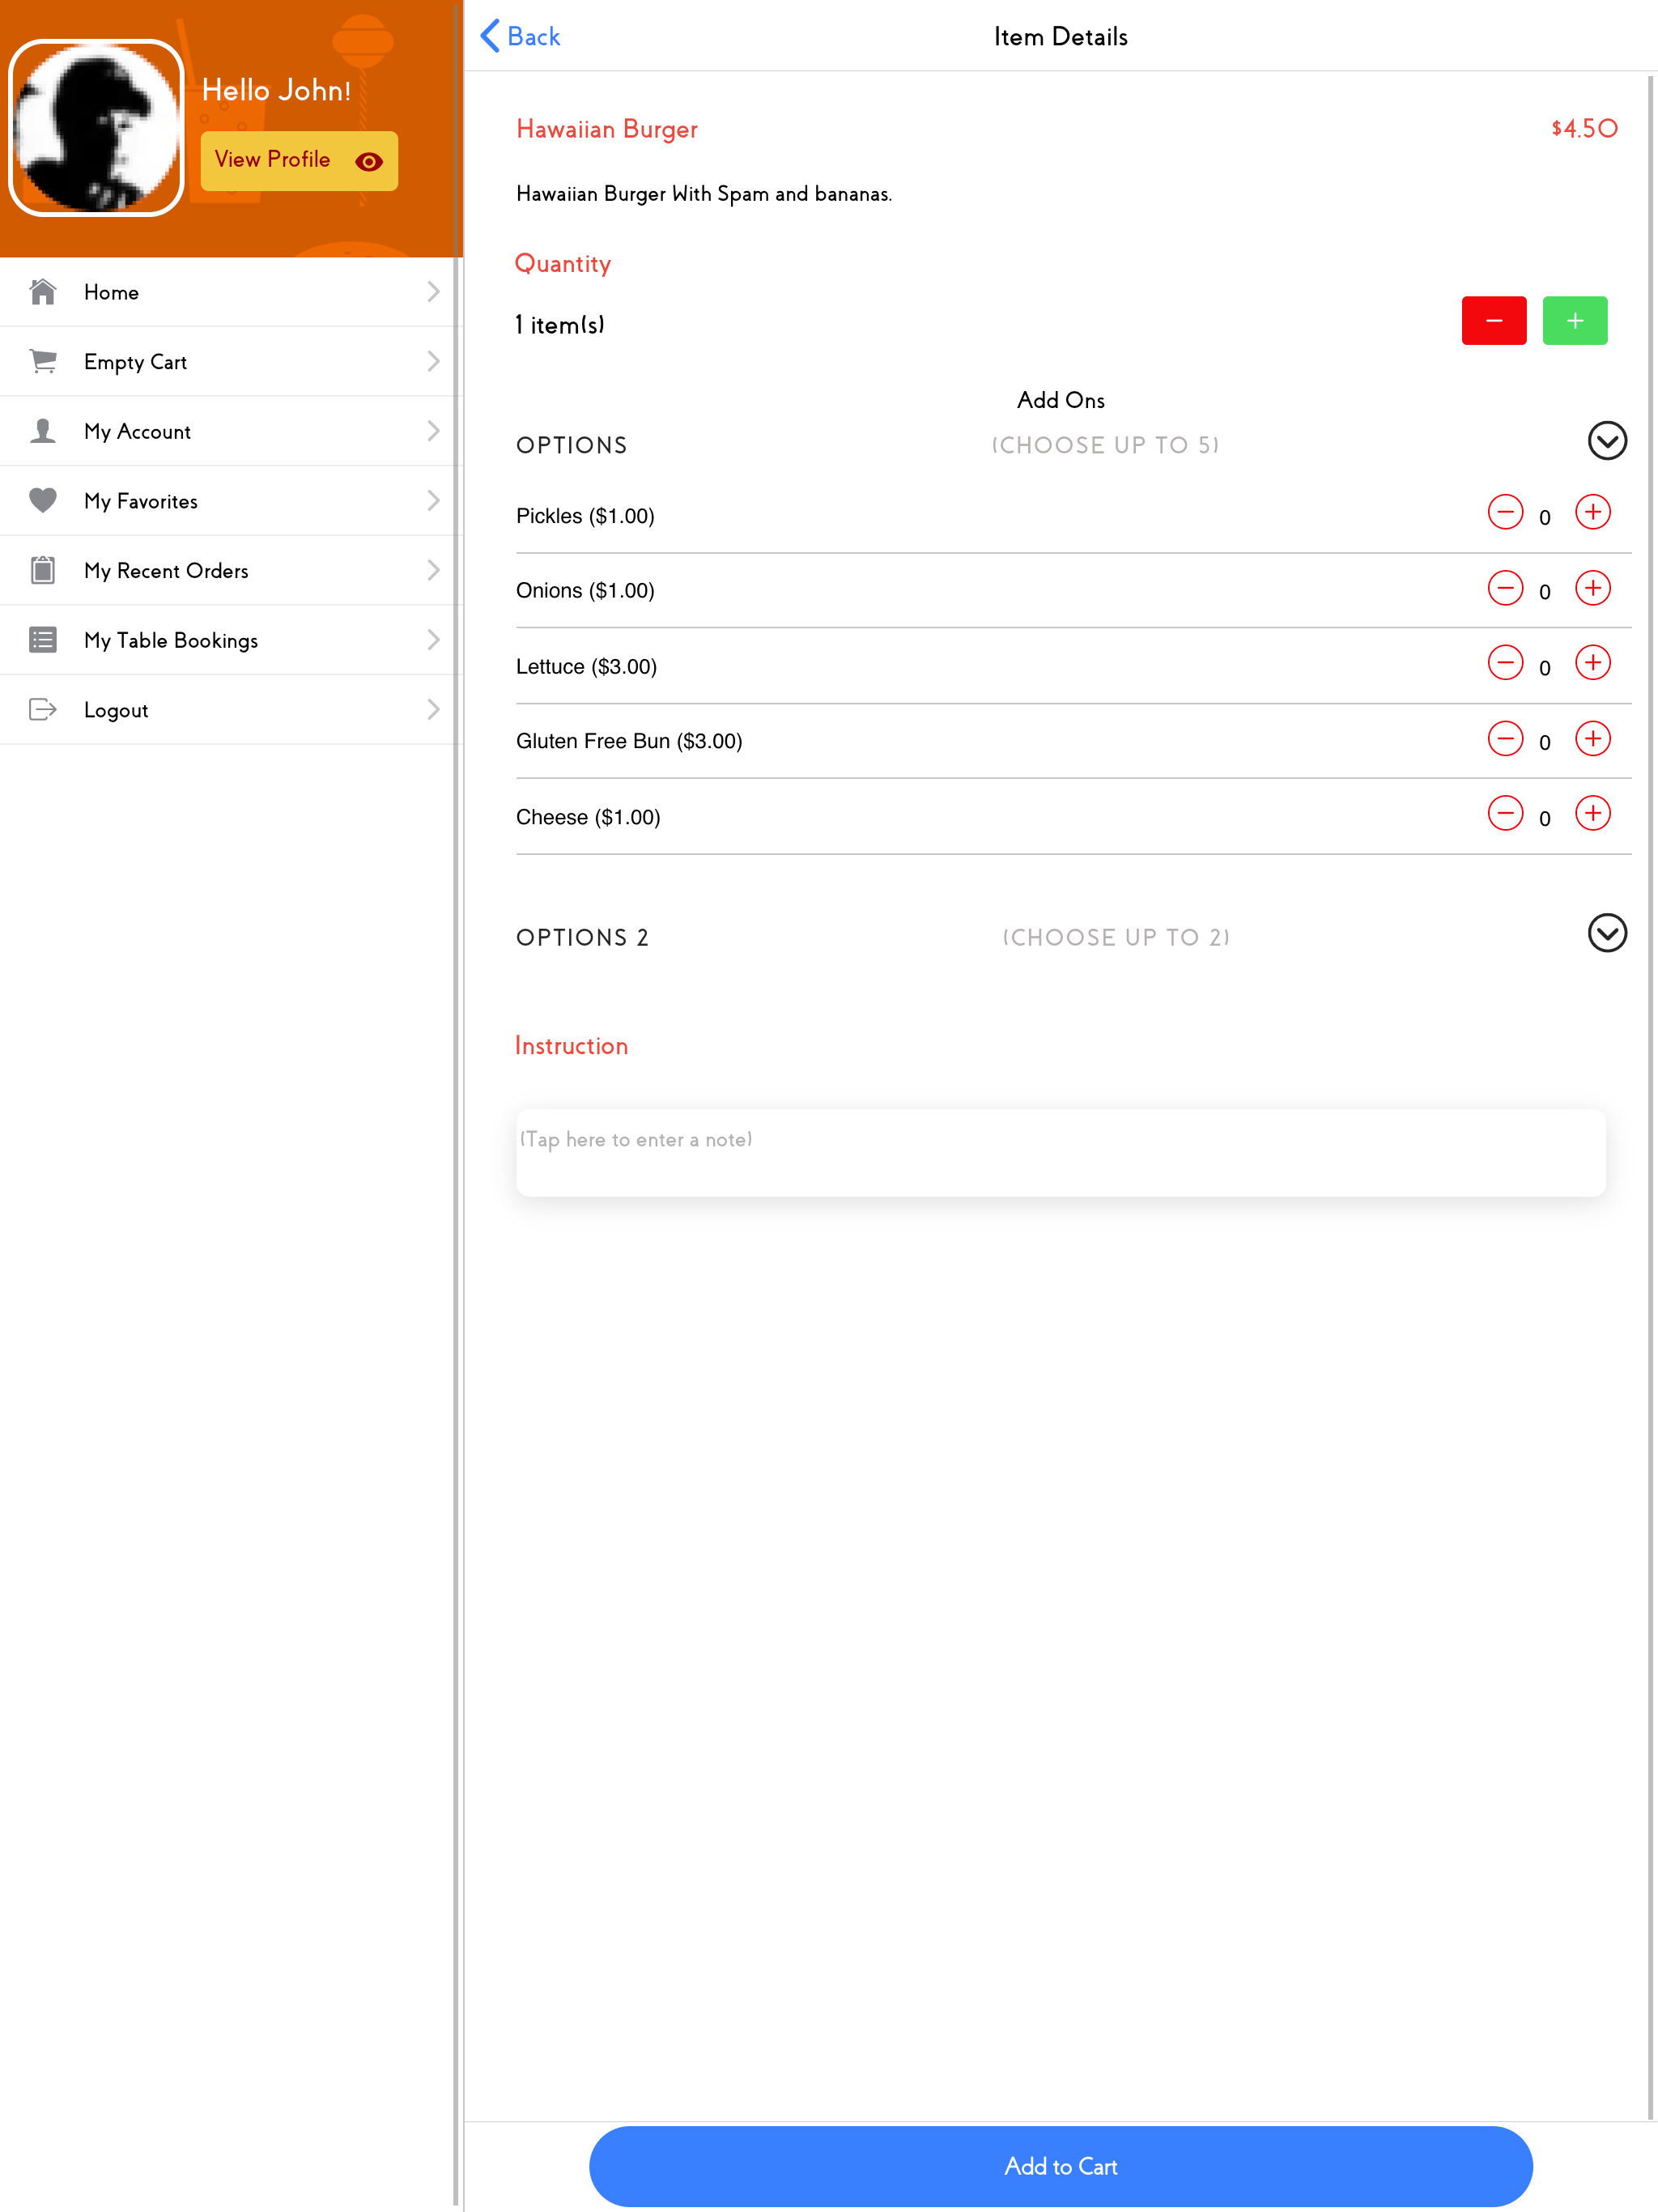Collapse the OPTIONS section chevron
The image size is (1658, 2212).
click(1607, 441)
